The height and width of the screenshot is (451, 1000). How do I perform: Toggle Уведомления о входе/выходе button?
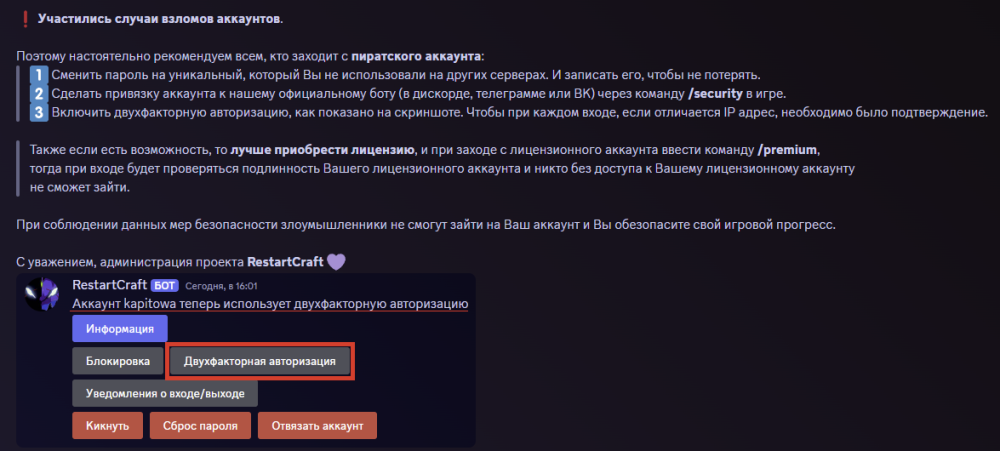(165, 394)
